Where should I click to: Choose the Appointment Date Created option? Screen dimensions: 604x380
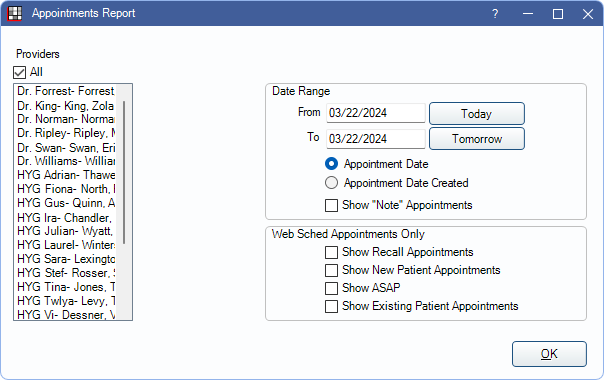[331, 183]
